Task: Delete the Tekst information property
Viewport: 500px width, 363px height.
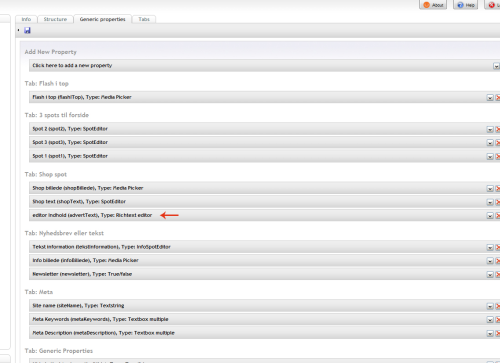Action: 498,247
